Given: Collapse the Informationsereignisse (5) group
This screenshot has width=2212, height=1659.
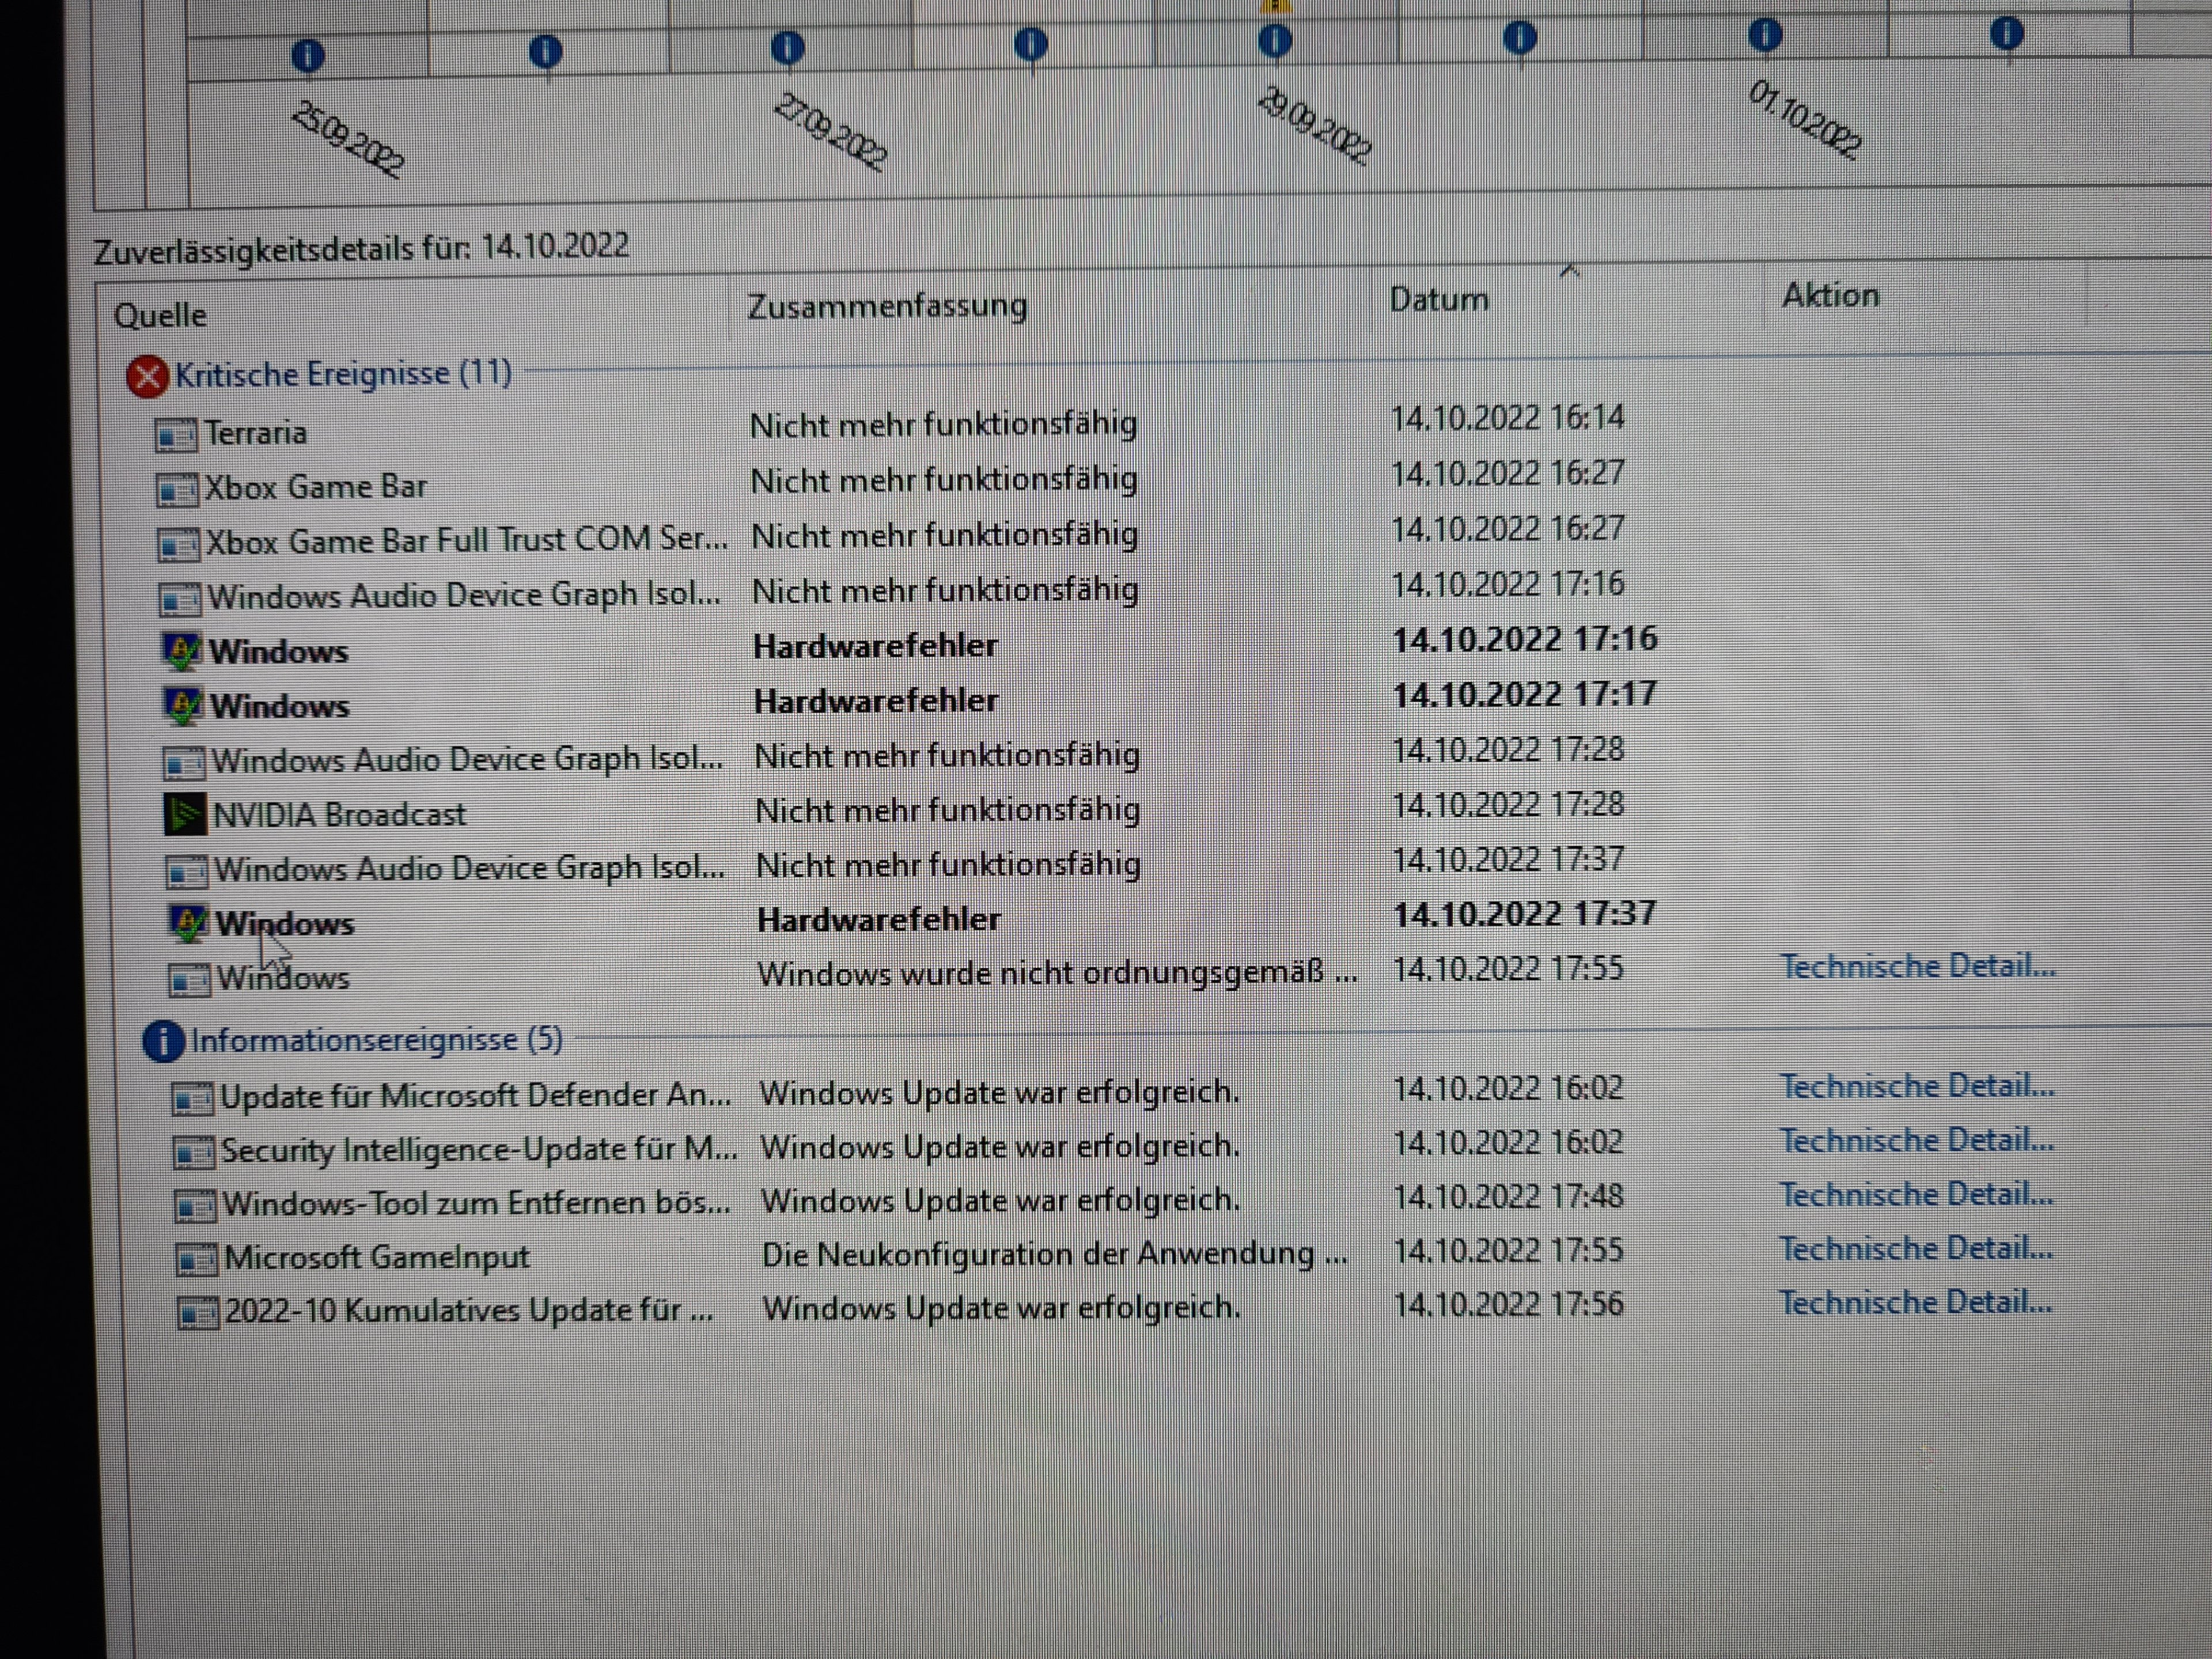Looking at the screenshot, I should click(376, 1040).
